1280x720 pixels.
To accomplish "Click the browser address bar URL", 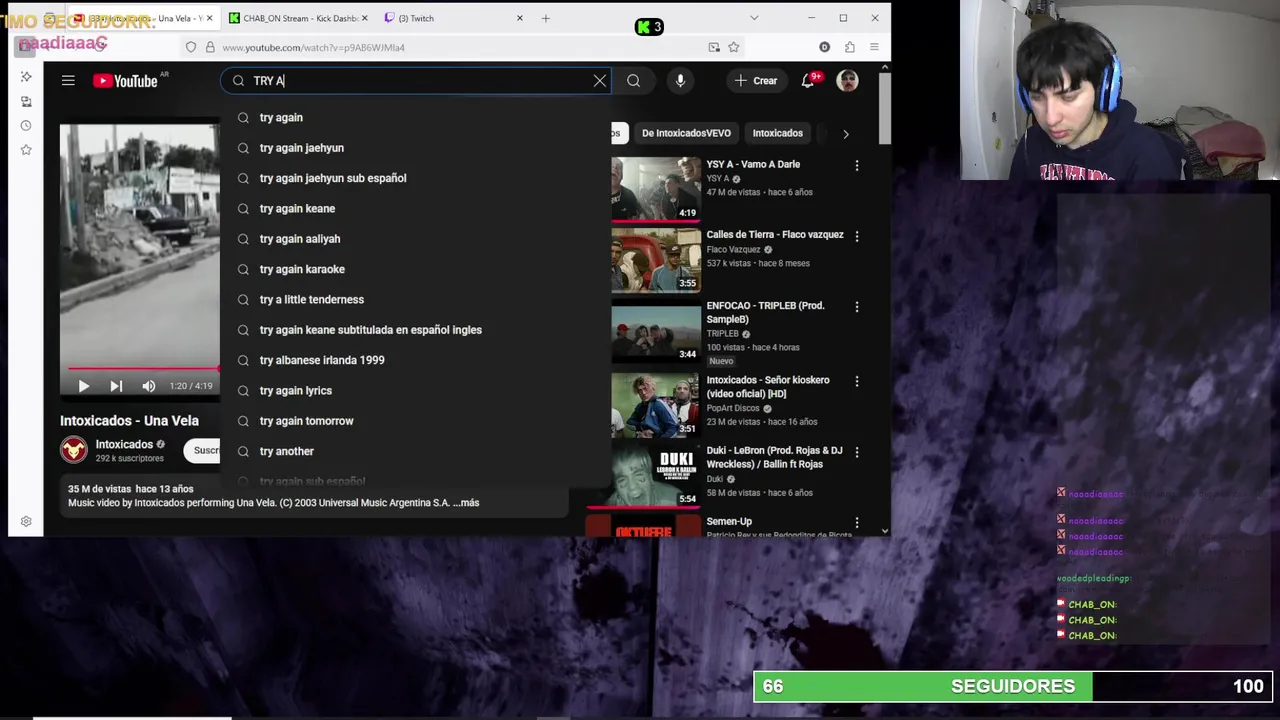I will (x=313, y=47).
